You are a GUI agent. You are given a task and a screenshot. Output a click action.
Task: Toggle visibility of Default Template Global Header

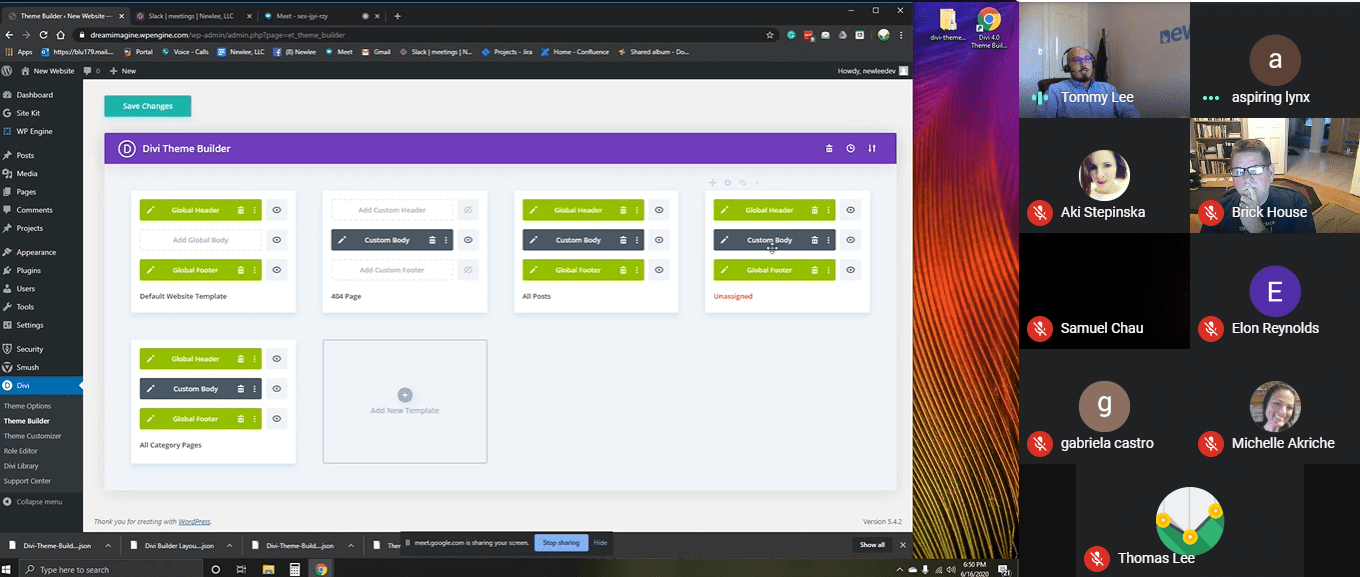click(x=277, y=210)
